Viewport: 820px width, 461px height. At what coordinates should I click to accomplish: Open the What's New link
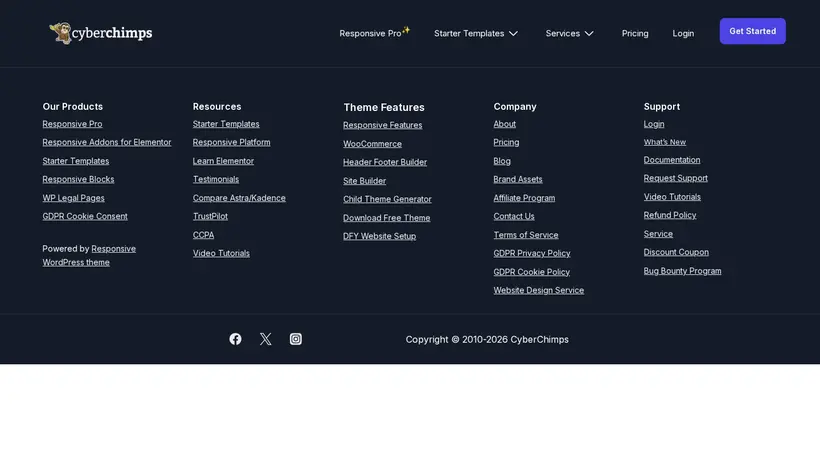click(665, 142)
